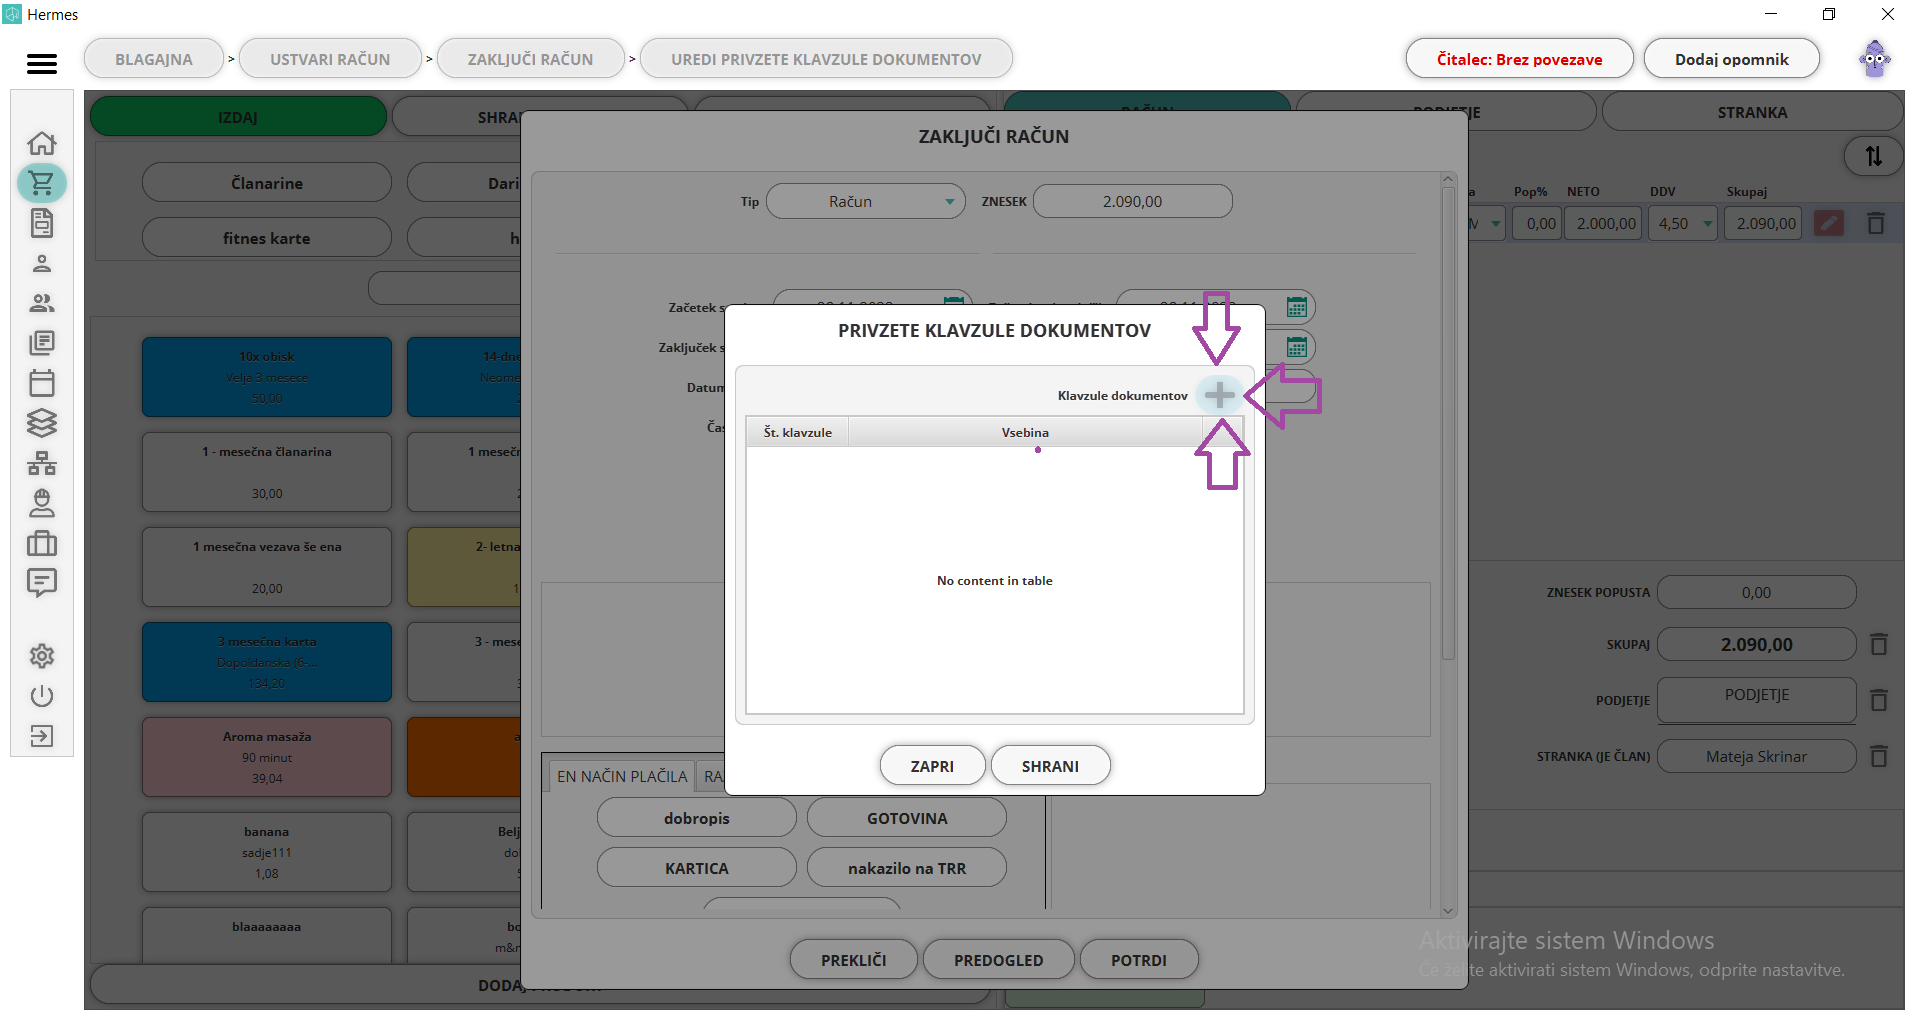
Task: Open the DDV 4,50 dropdown
Action: (1685, 224)
